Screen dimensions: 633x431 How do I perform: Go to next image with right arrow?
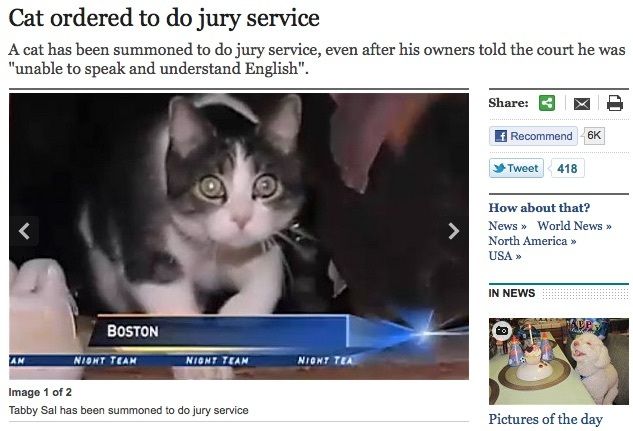point(454,231)
